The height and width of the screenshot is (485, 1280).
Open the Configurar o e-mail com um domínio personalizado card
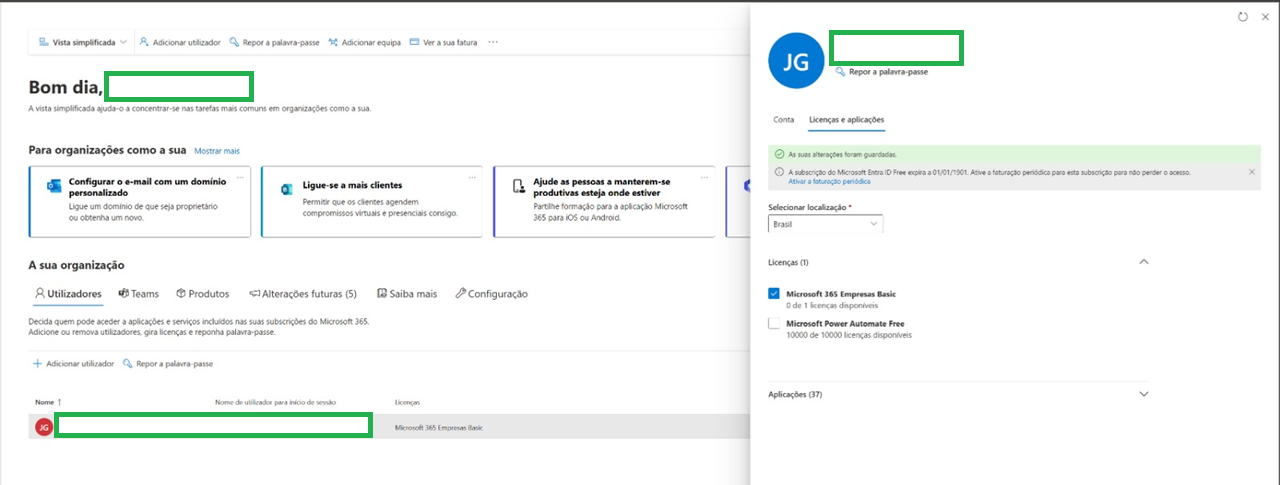[140, 202]
